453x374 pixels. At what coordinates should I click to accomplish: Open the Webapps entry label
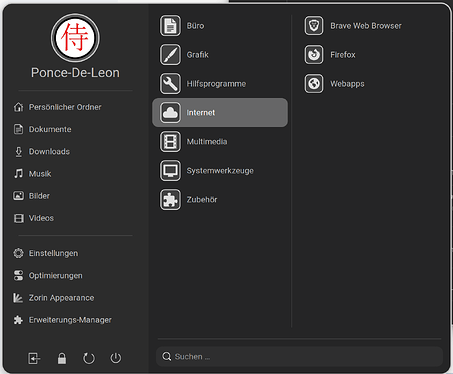click(x=347, y=84)
